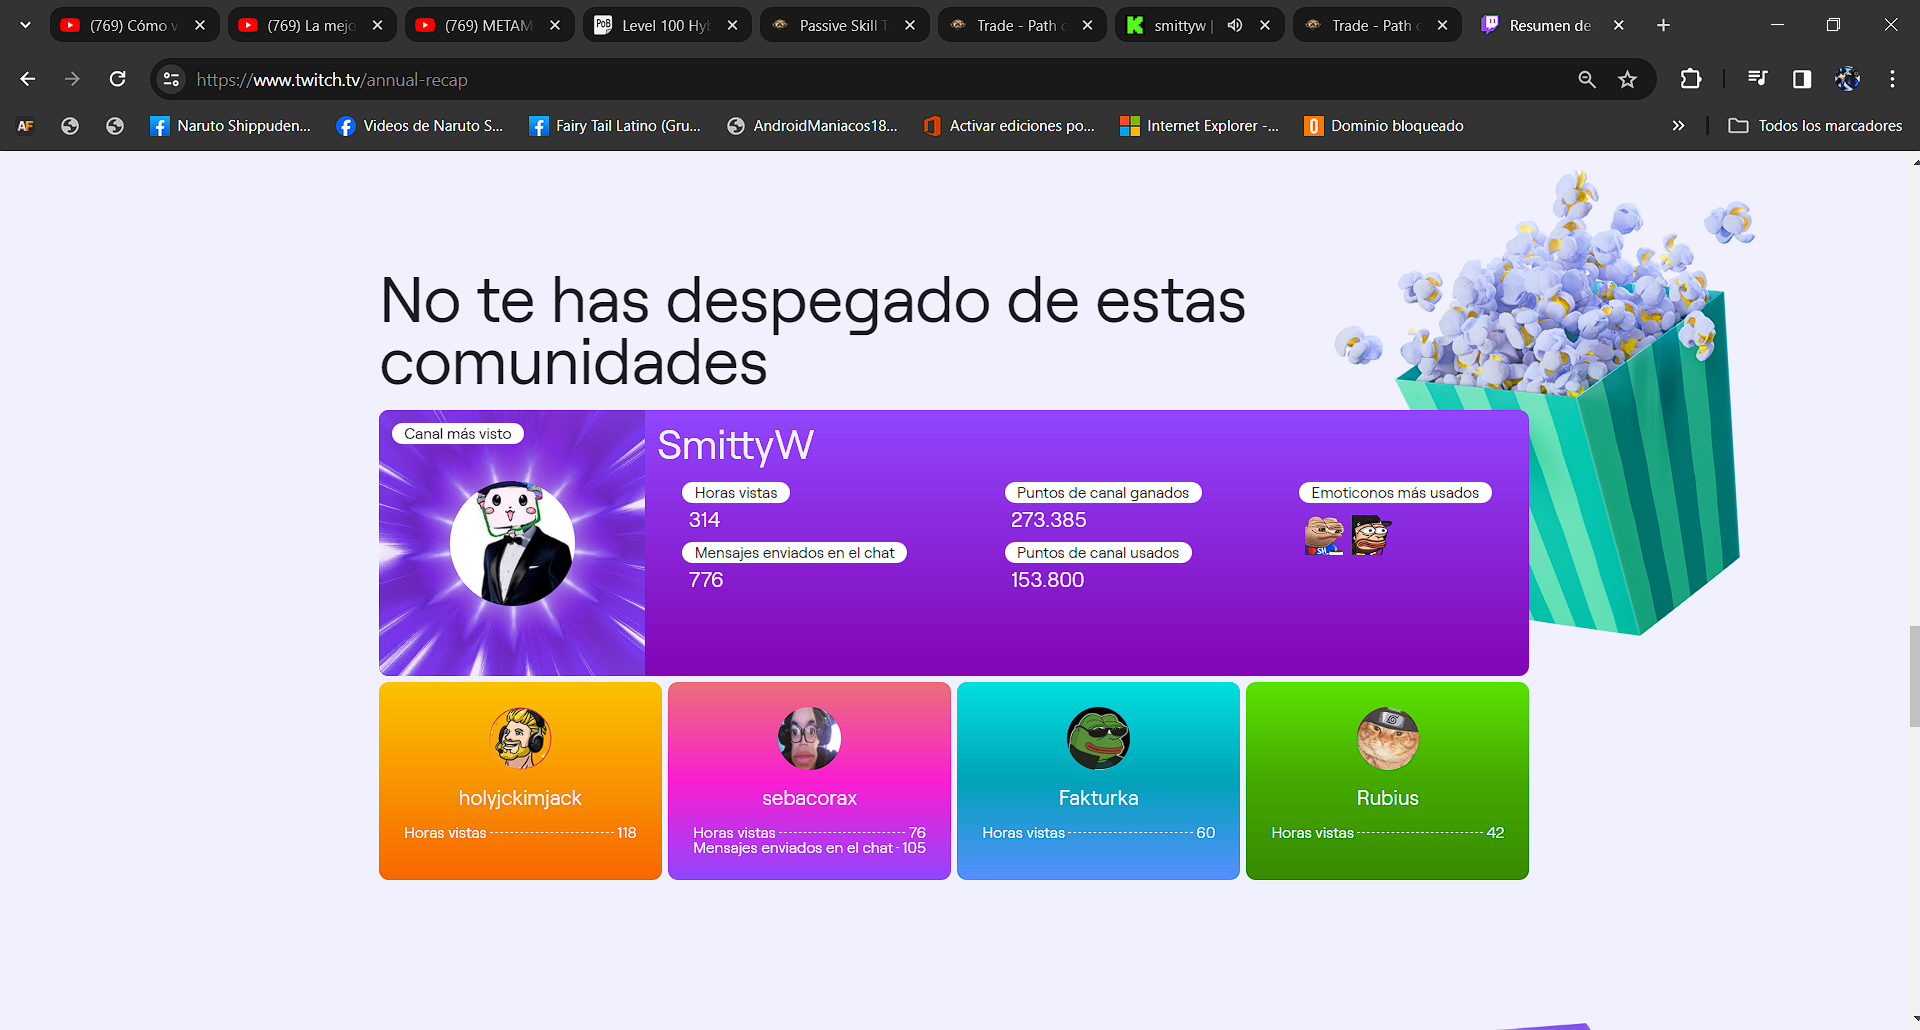Mute the smittyw Kick tab audio
This screenshot has width=1920, height=1030.
[1236, 25]
